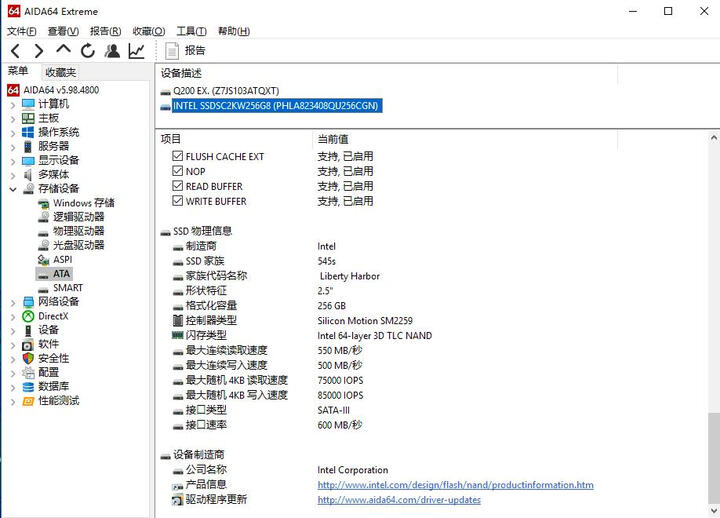Expand the DirectX tree node
The height and width of the screenshot is (518, 720).
pos(13,317)
